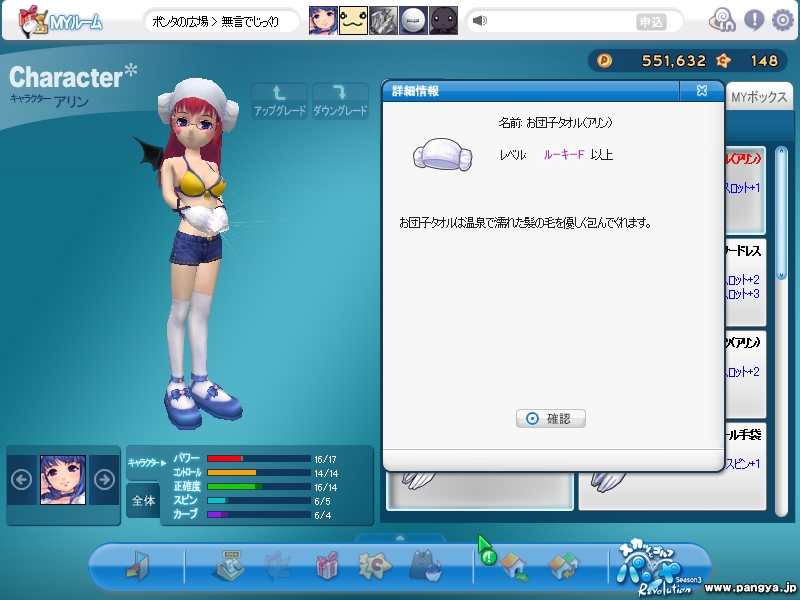This screenshot has height=600, width=800.
Task: Select the gray stone avatar at top
Action: coord(383,21)
